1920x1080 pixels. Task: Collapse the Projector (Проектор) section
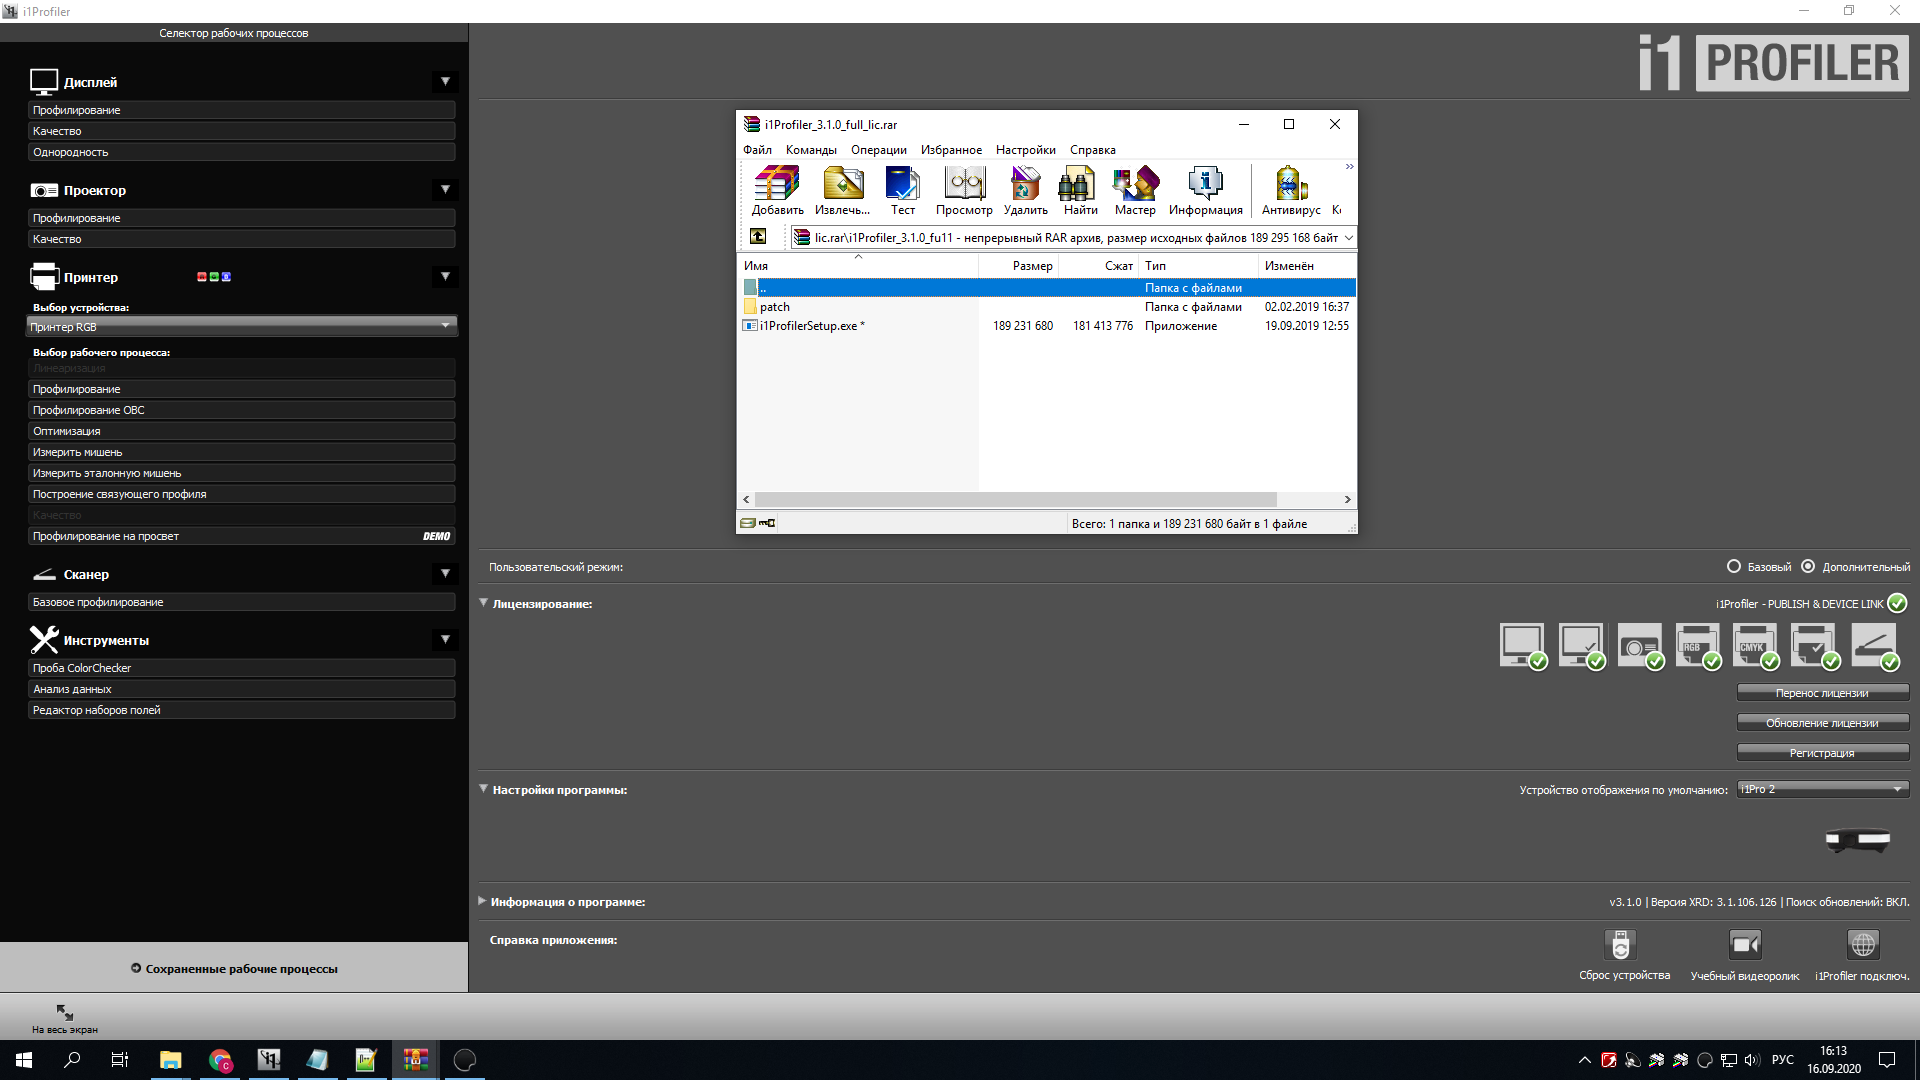[x=446, y=190]
